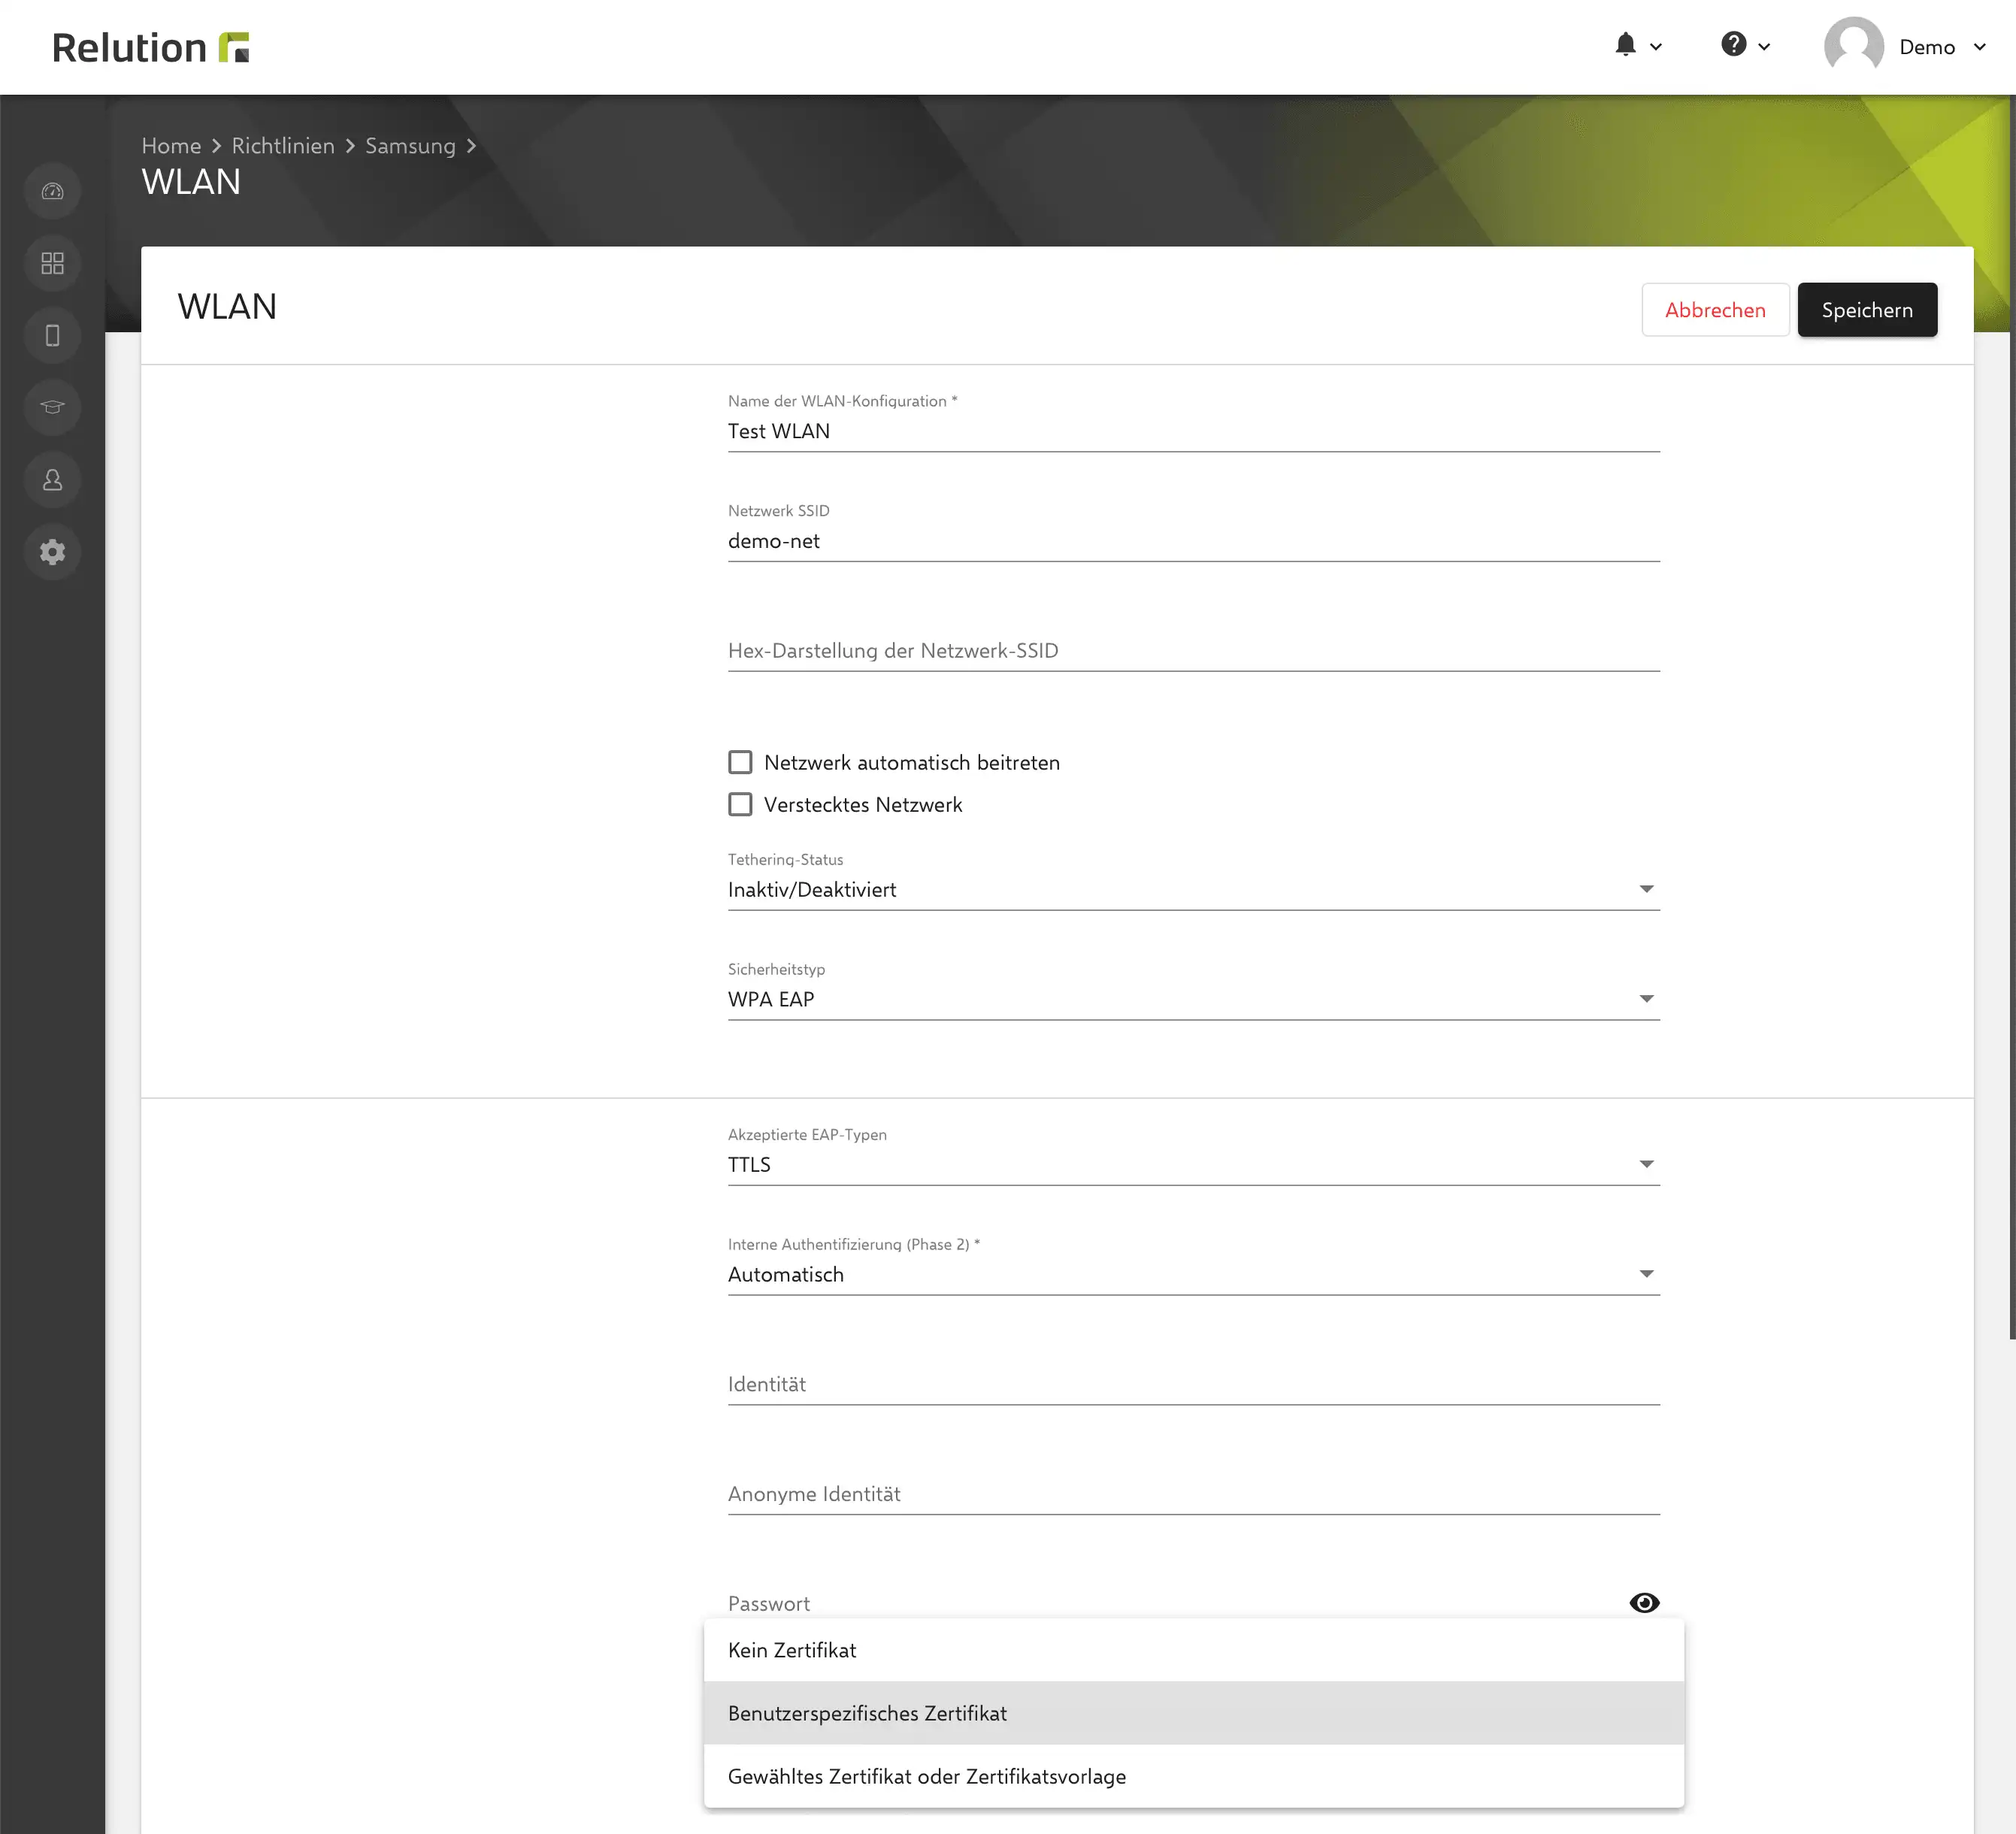Click Name der WLAN-Konfiguration field
The height and width of the screenshot is (1834, 2016).
point(1193,431)
